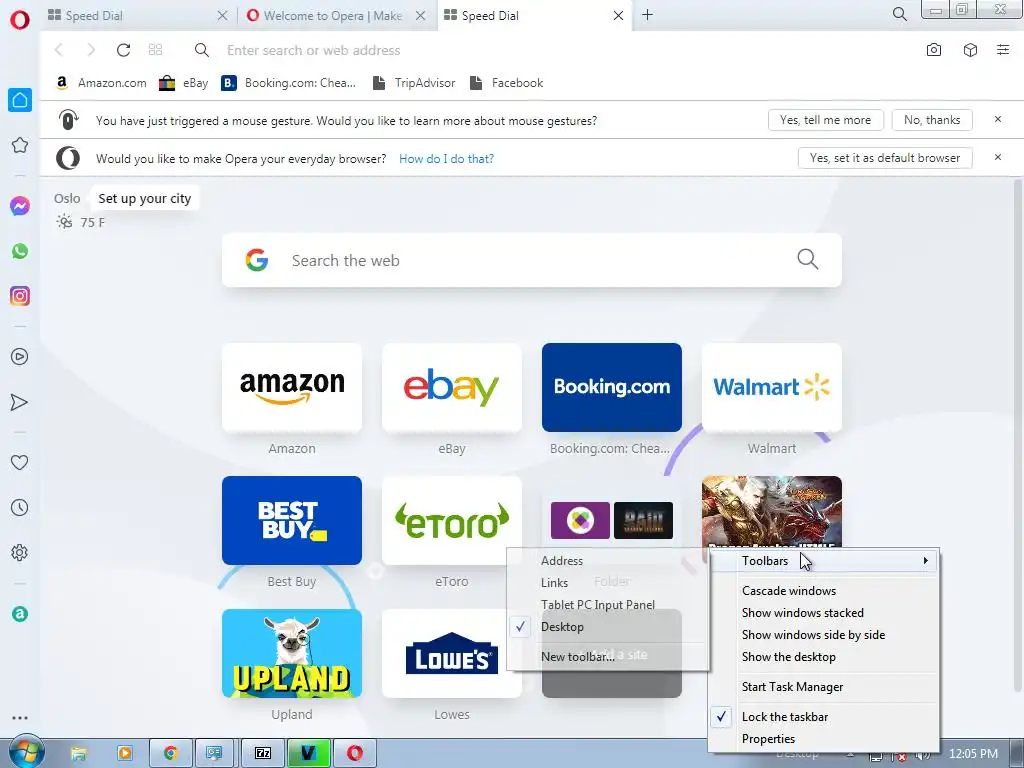The height and width of the screenshot is (768, 1024).
Task: Open the Pinboards heart sidebar icon
Action: pyautogui.click(x=20, y=462)
